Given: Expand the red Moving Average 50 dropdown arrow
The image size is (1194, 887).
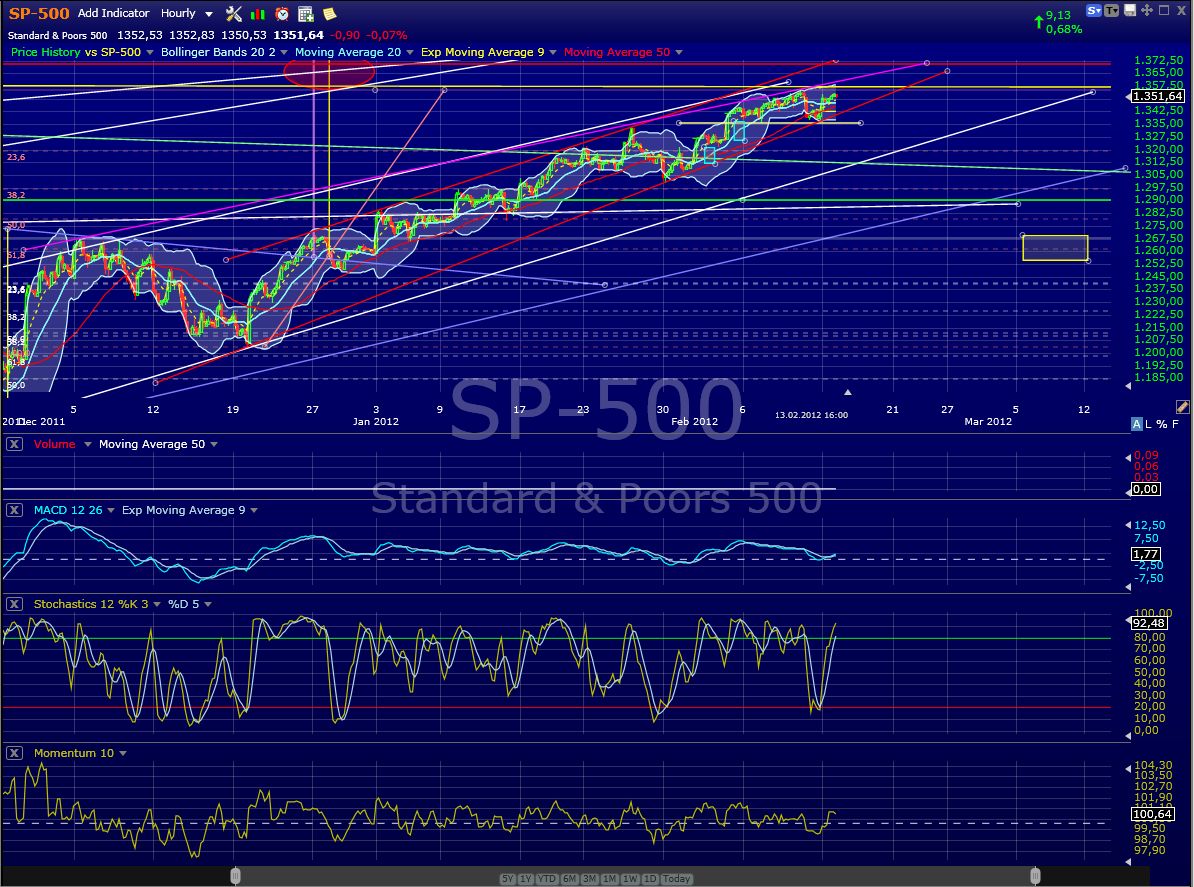Looking at the screenshot, I should [x=678, y=53].
